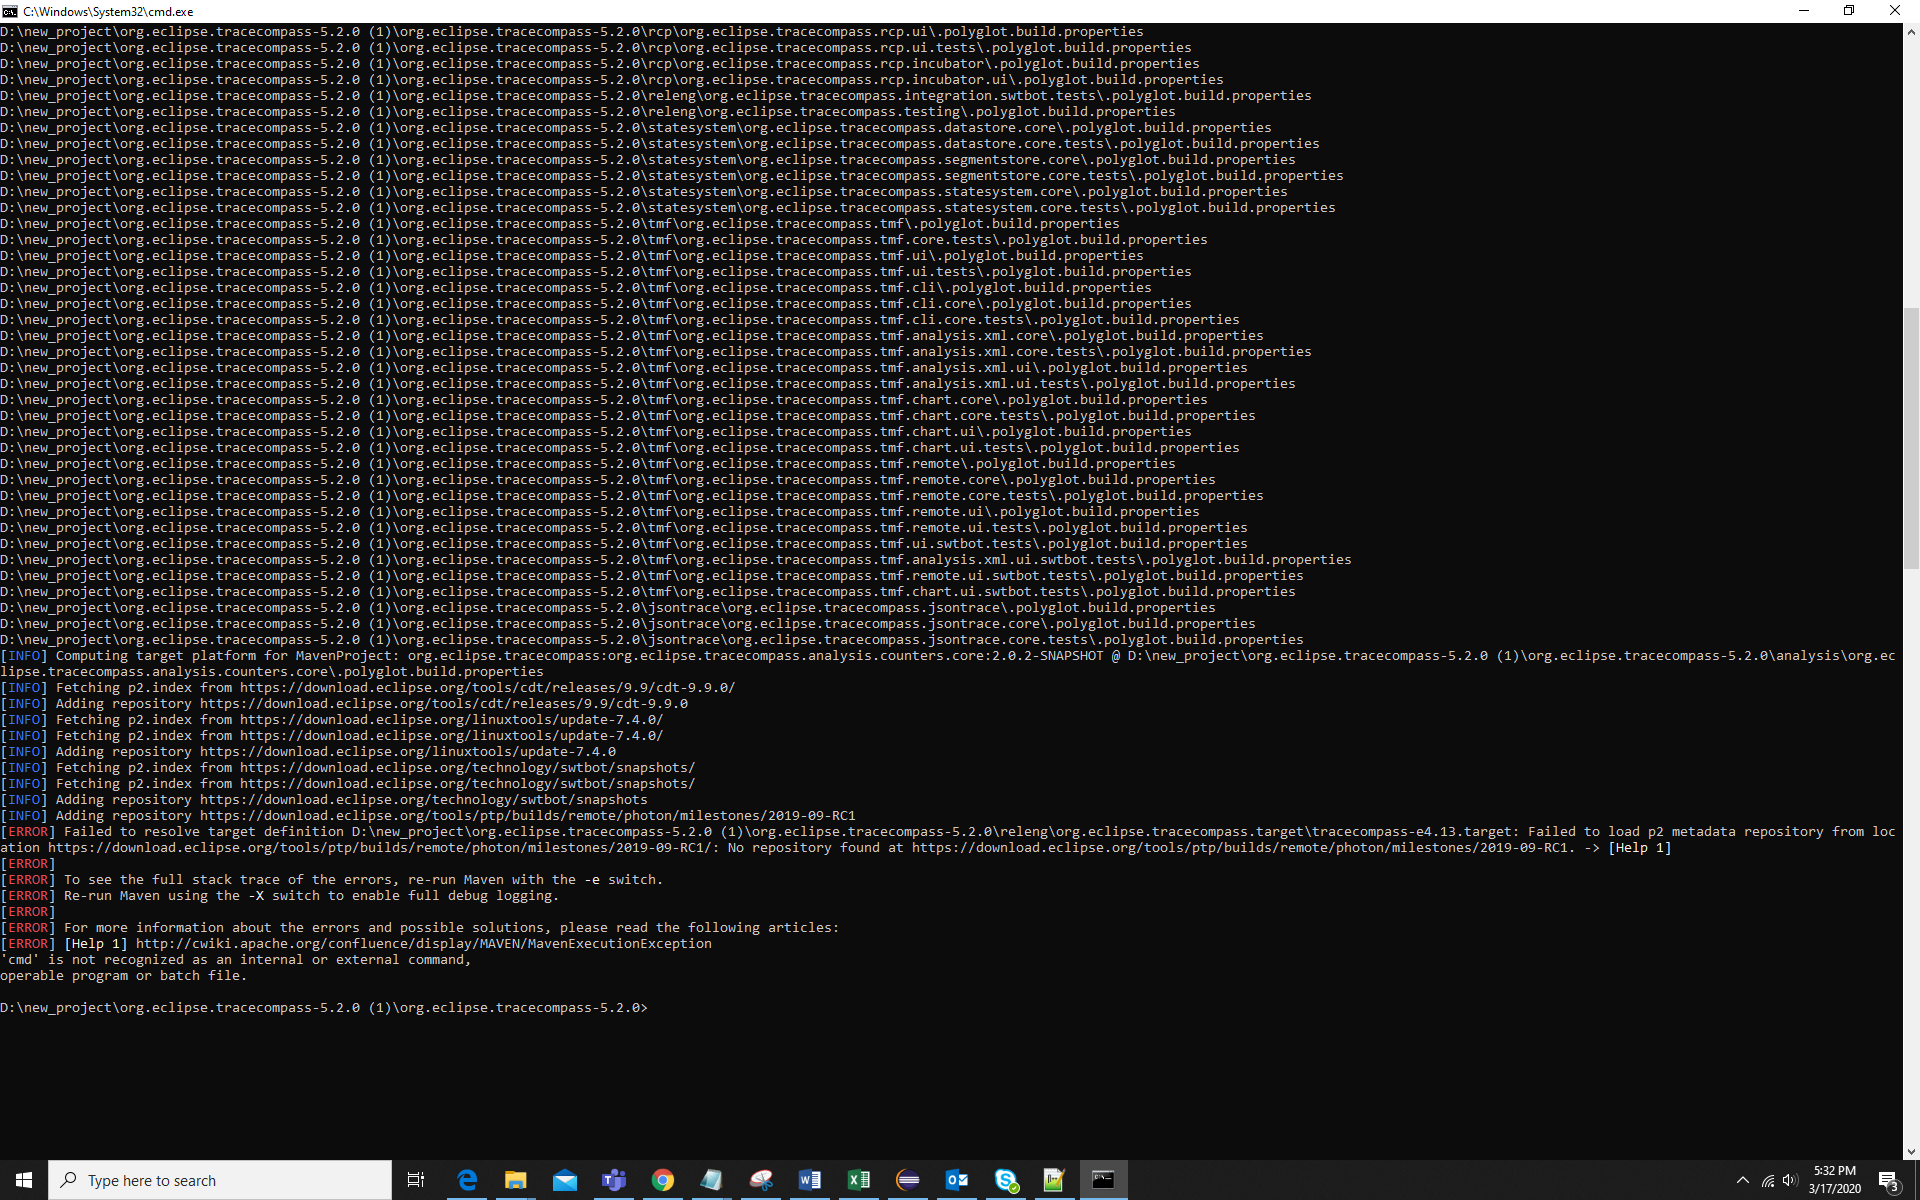This screenshot has width=1920, height=1200.
Task: Close the cmd.exe window
Action: point(1895,11)
